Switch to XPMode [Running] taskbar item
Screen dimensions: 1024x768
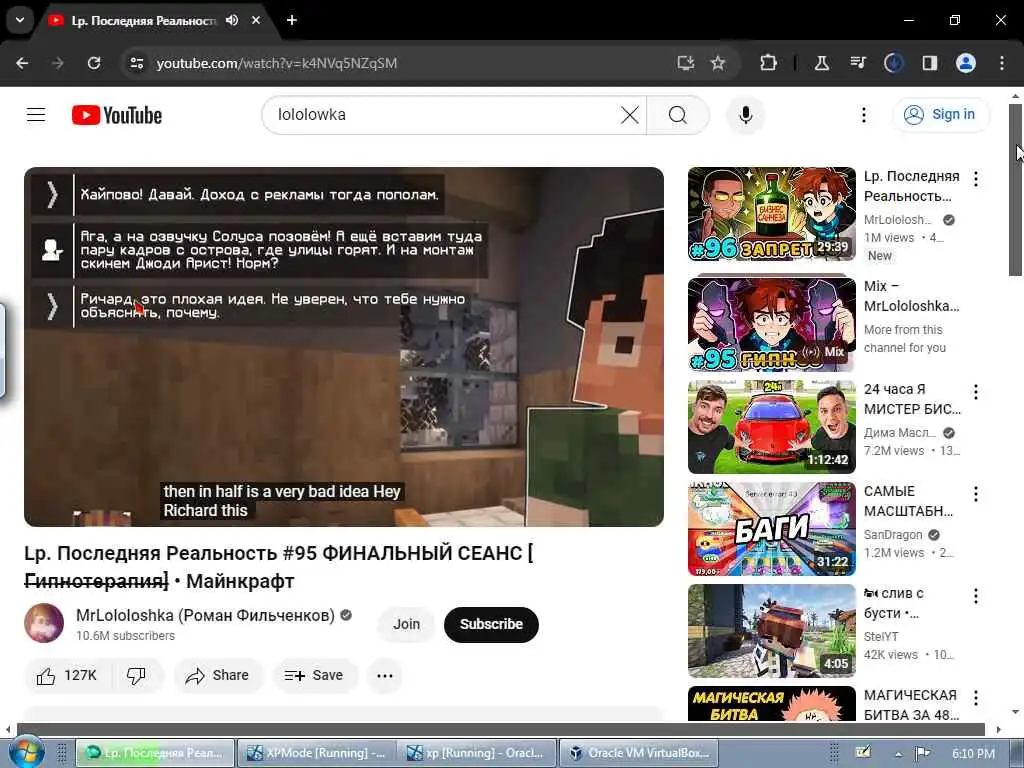pyautogui.click(x=316, y=753)
